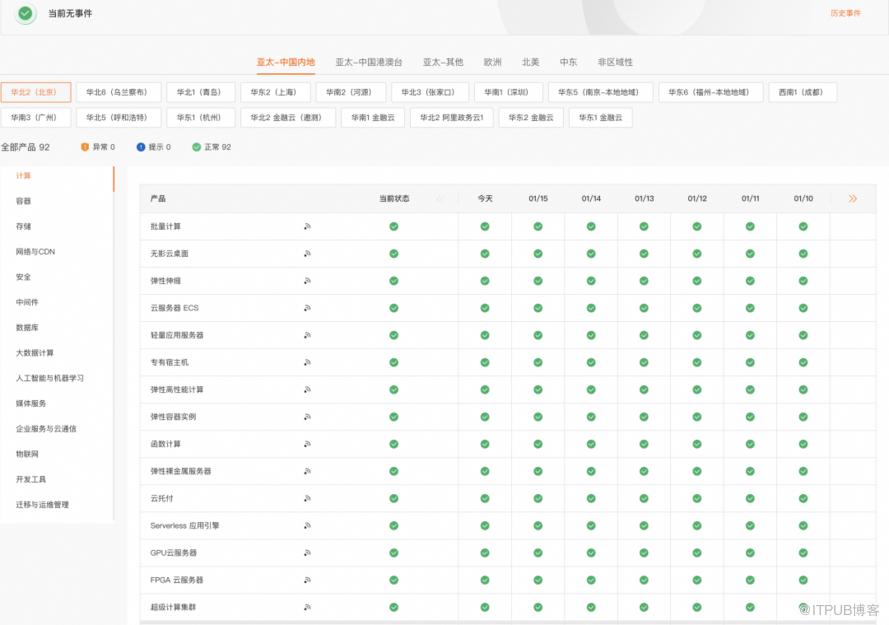Select region 华南3(广州)
889x625 pixels.
[x=36, y=117]
